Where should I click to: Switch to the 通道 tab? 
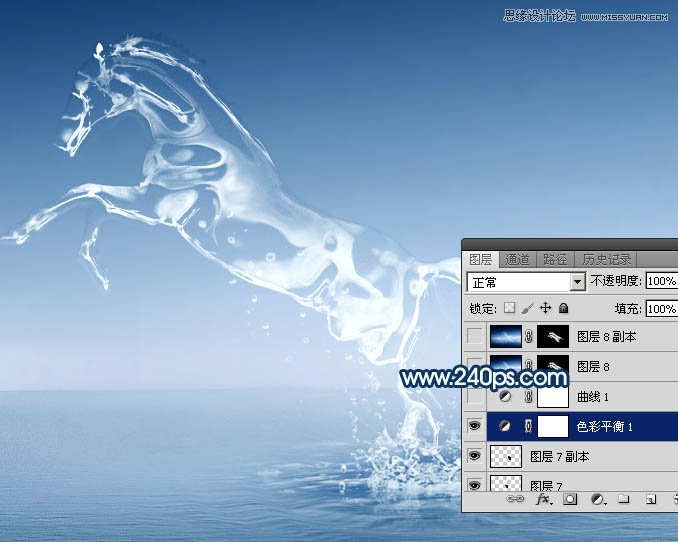pyautogui.click(x=517, y=260)
